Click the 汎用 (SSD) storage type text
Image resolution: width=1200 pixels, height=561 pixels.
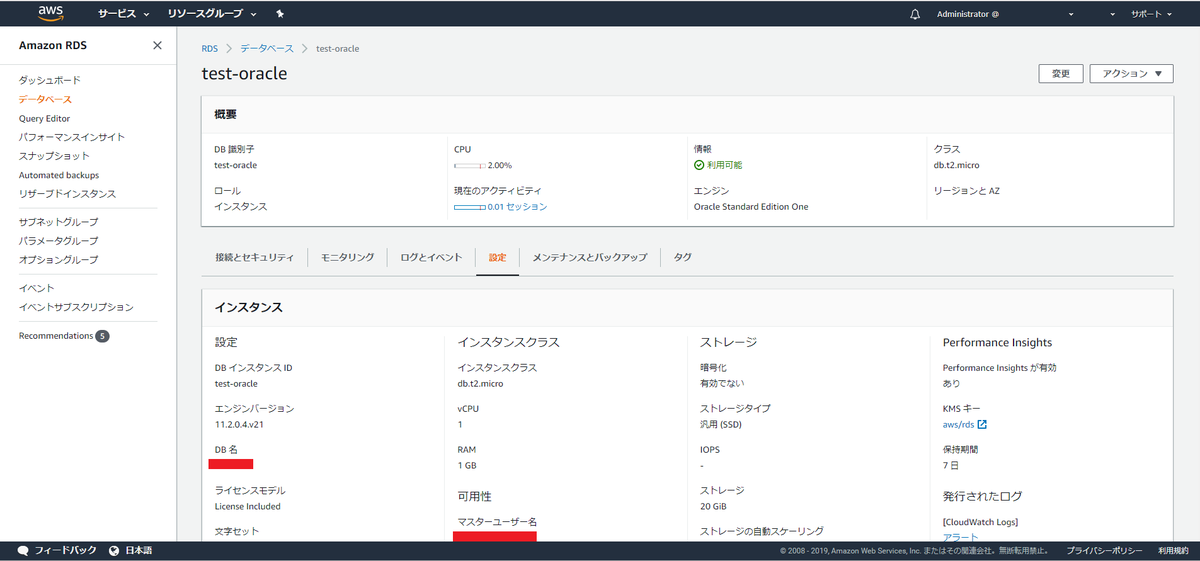point(721,424)
